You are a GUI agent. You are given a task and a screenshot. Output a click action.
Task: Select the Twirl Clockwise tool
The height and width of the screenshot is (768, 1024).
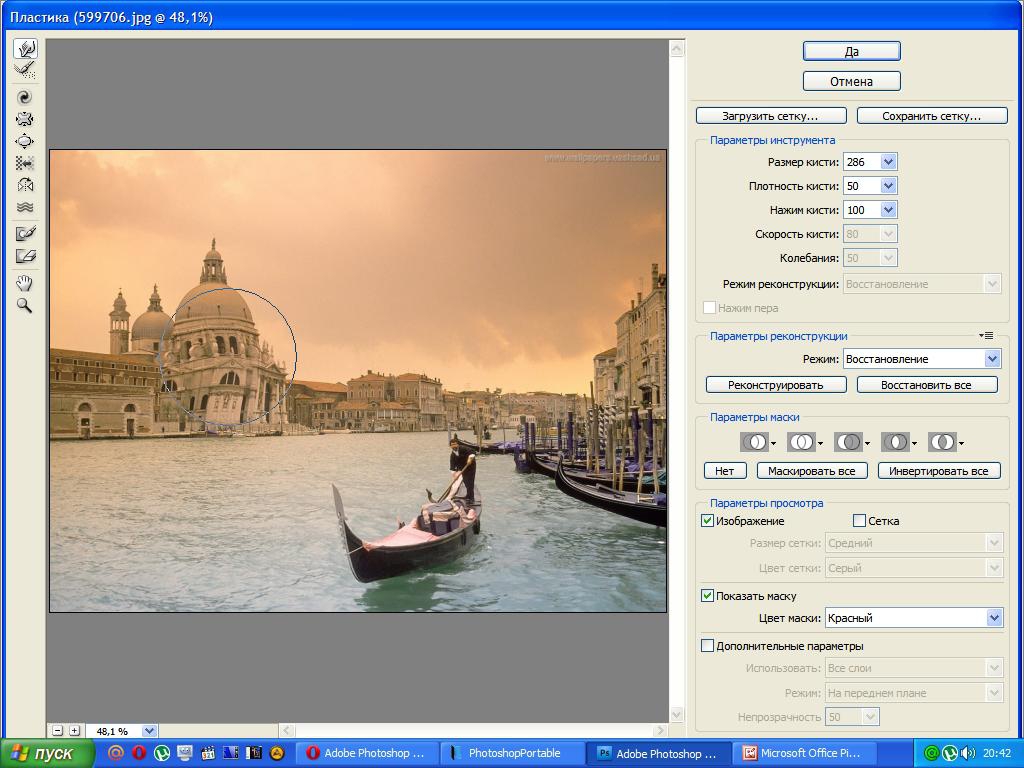click(25, 97)
